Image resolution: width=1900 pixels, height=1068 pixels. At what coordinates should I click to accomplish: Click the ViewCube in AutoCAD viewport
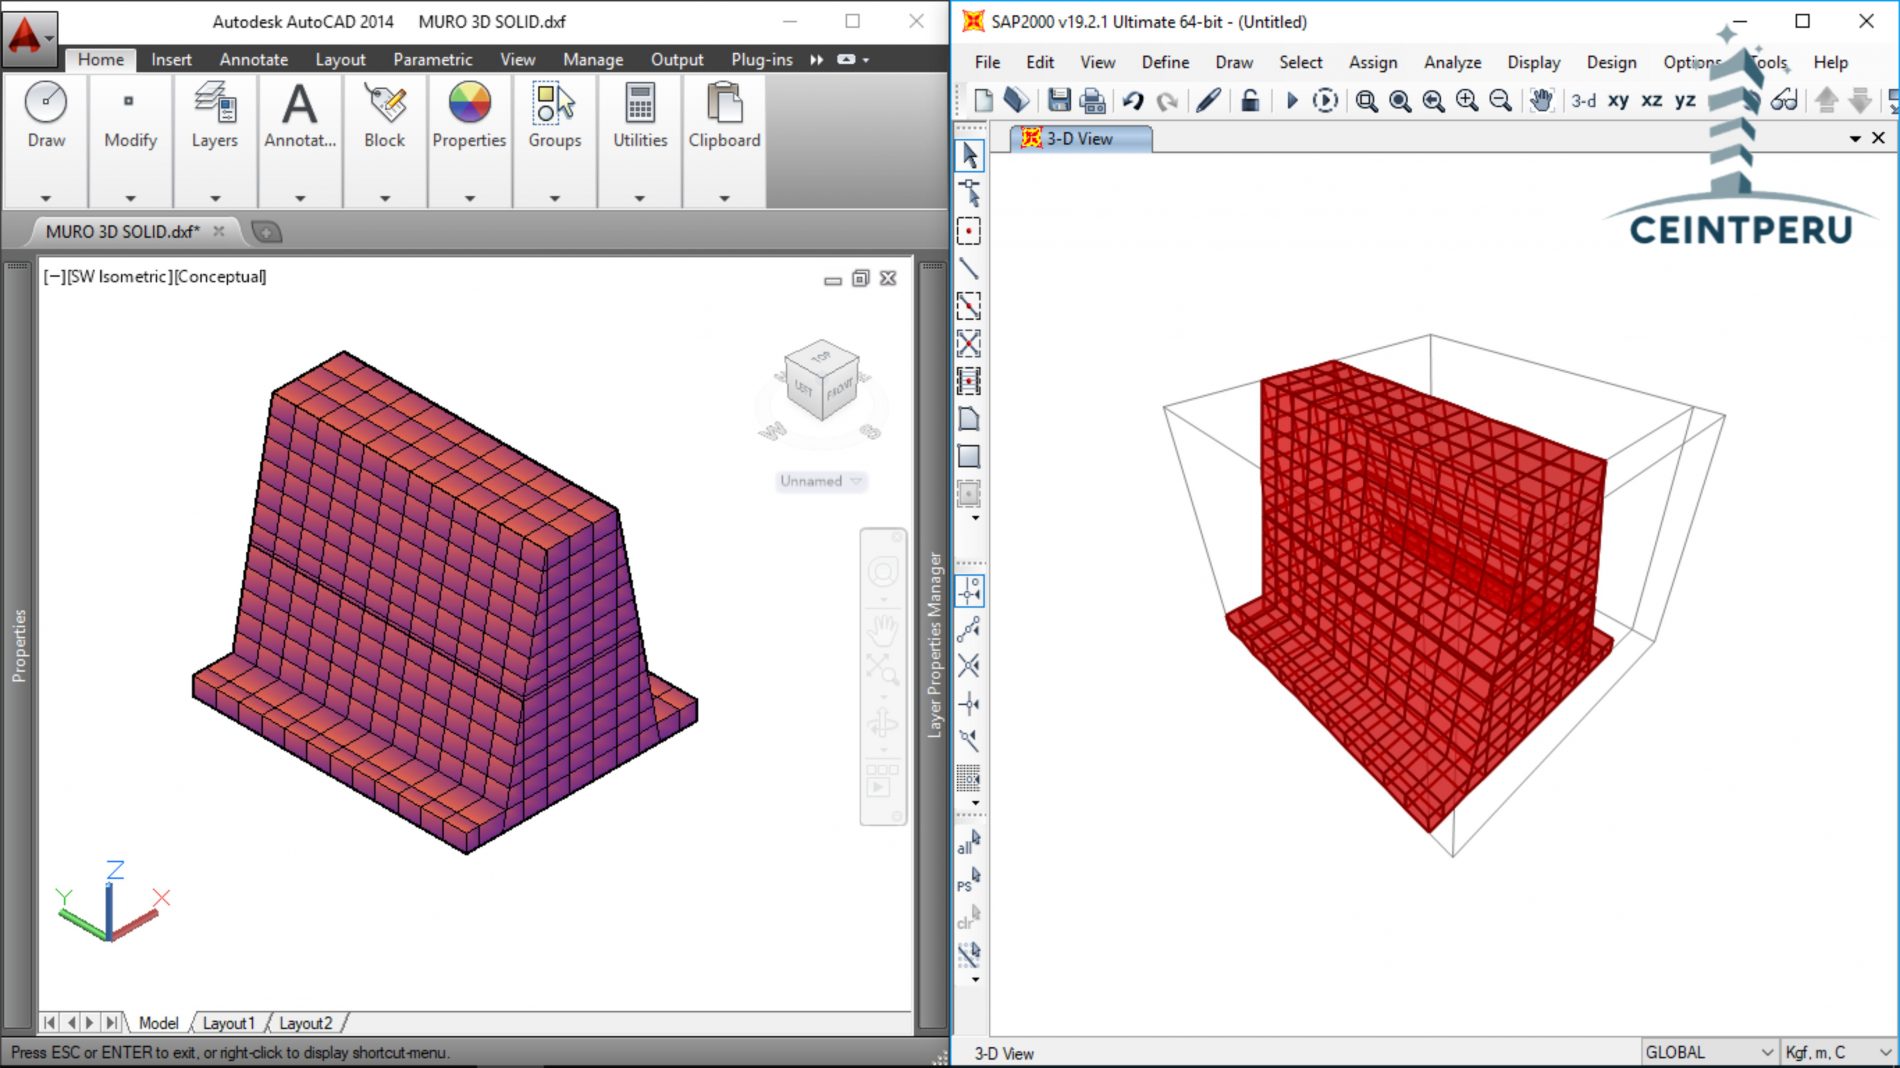(x=822, y=382)
